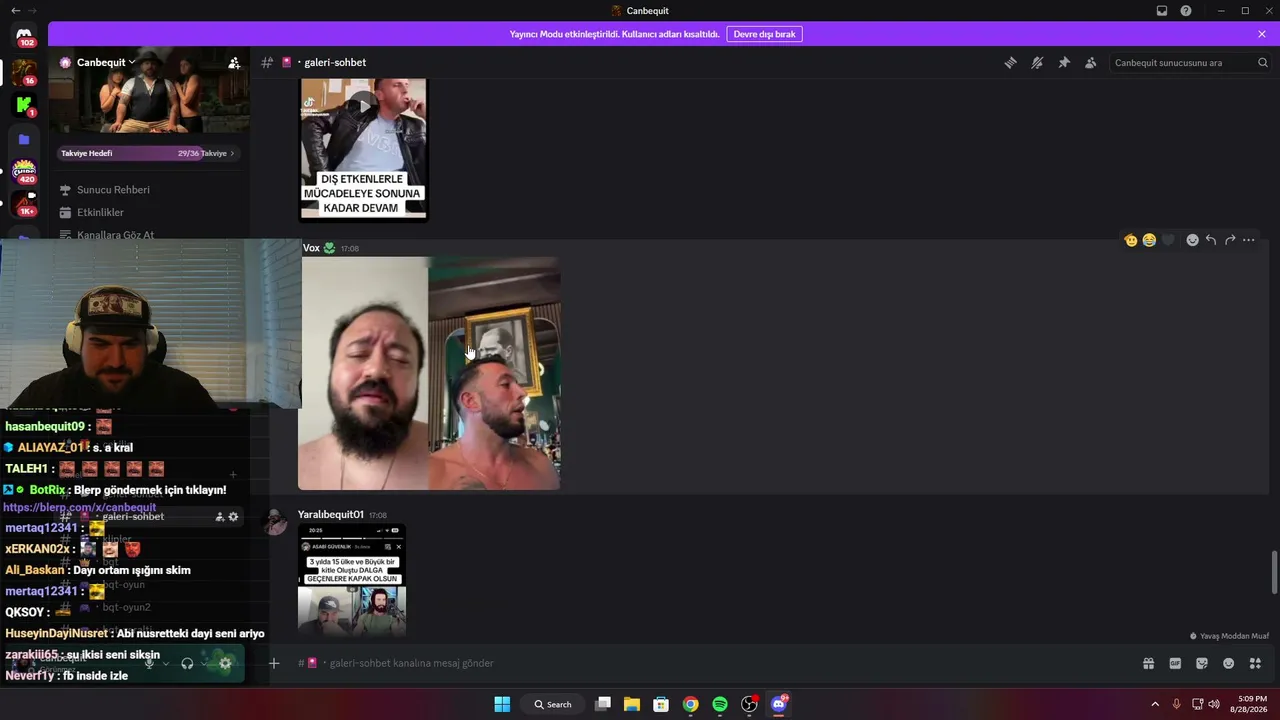The image size is (1280, 720).
Task: Toggle headphone deafen in user panel
Action: click(x=187, y=663)
